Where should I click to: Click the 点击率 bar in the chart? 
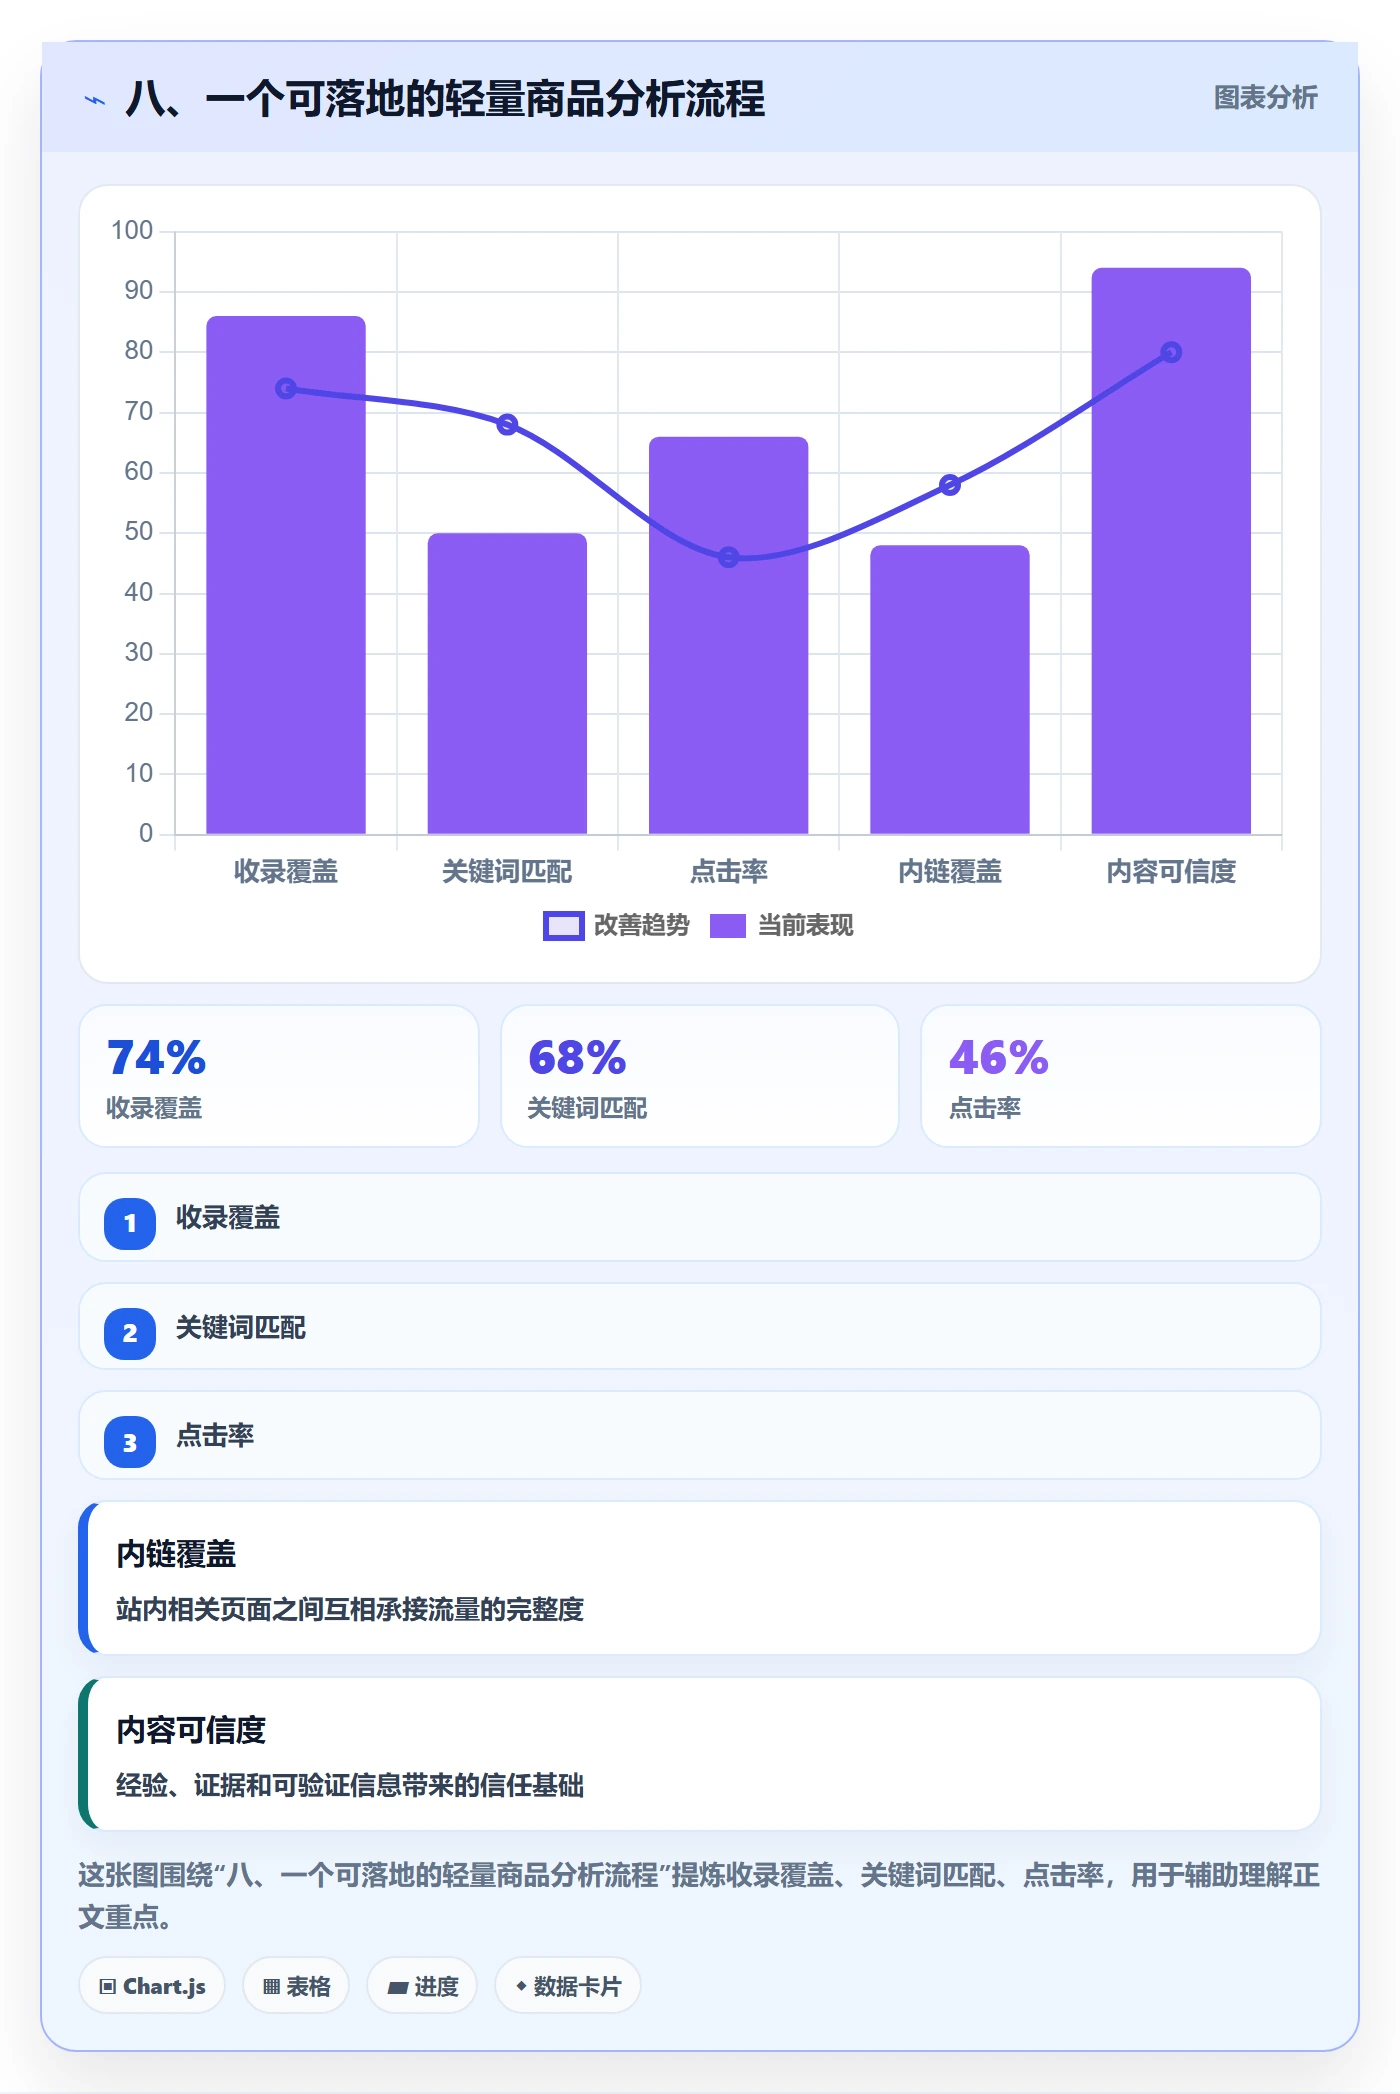click(729, 635)
